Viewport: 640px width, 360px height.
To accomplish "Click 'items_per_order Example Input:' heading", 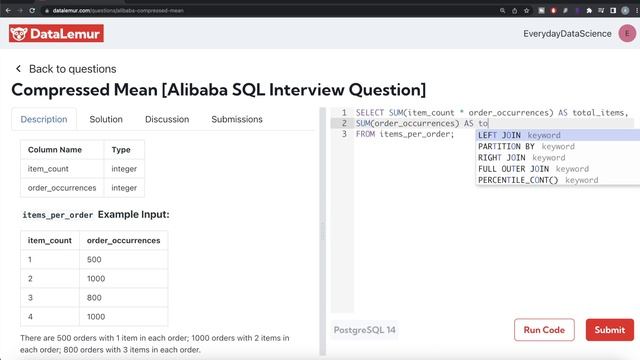I will point(96,214).
